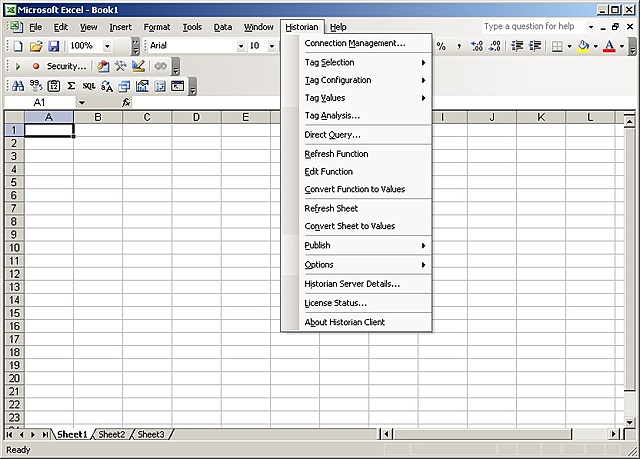The image size is (640, 459).
Task: Click the Security... toolbar button
Action: 67,66
